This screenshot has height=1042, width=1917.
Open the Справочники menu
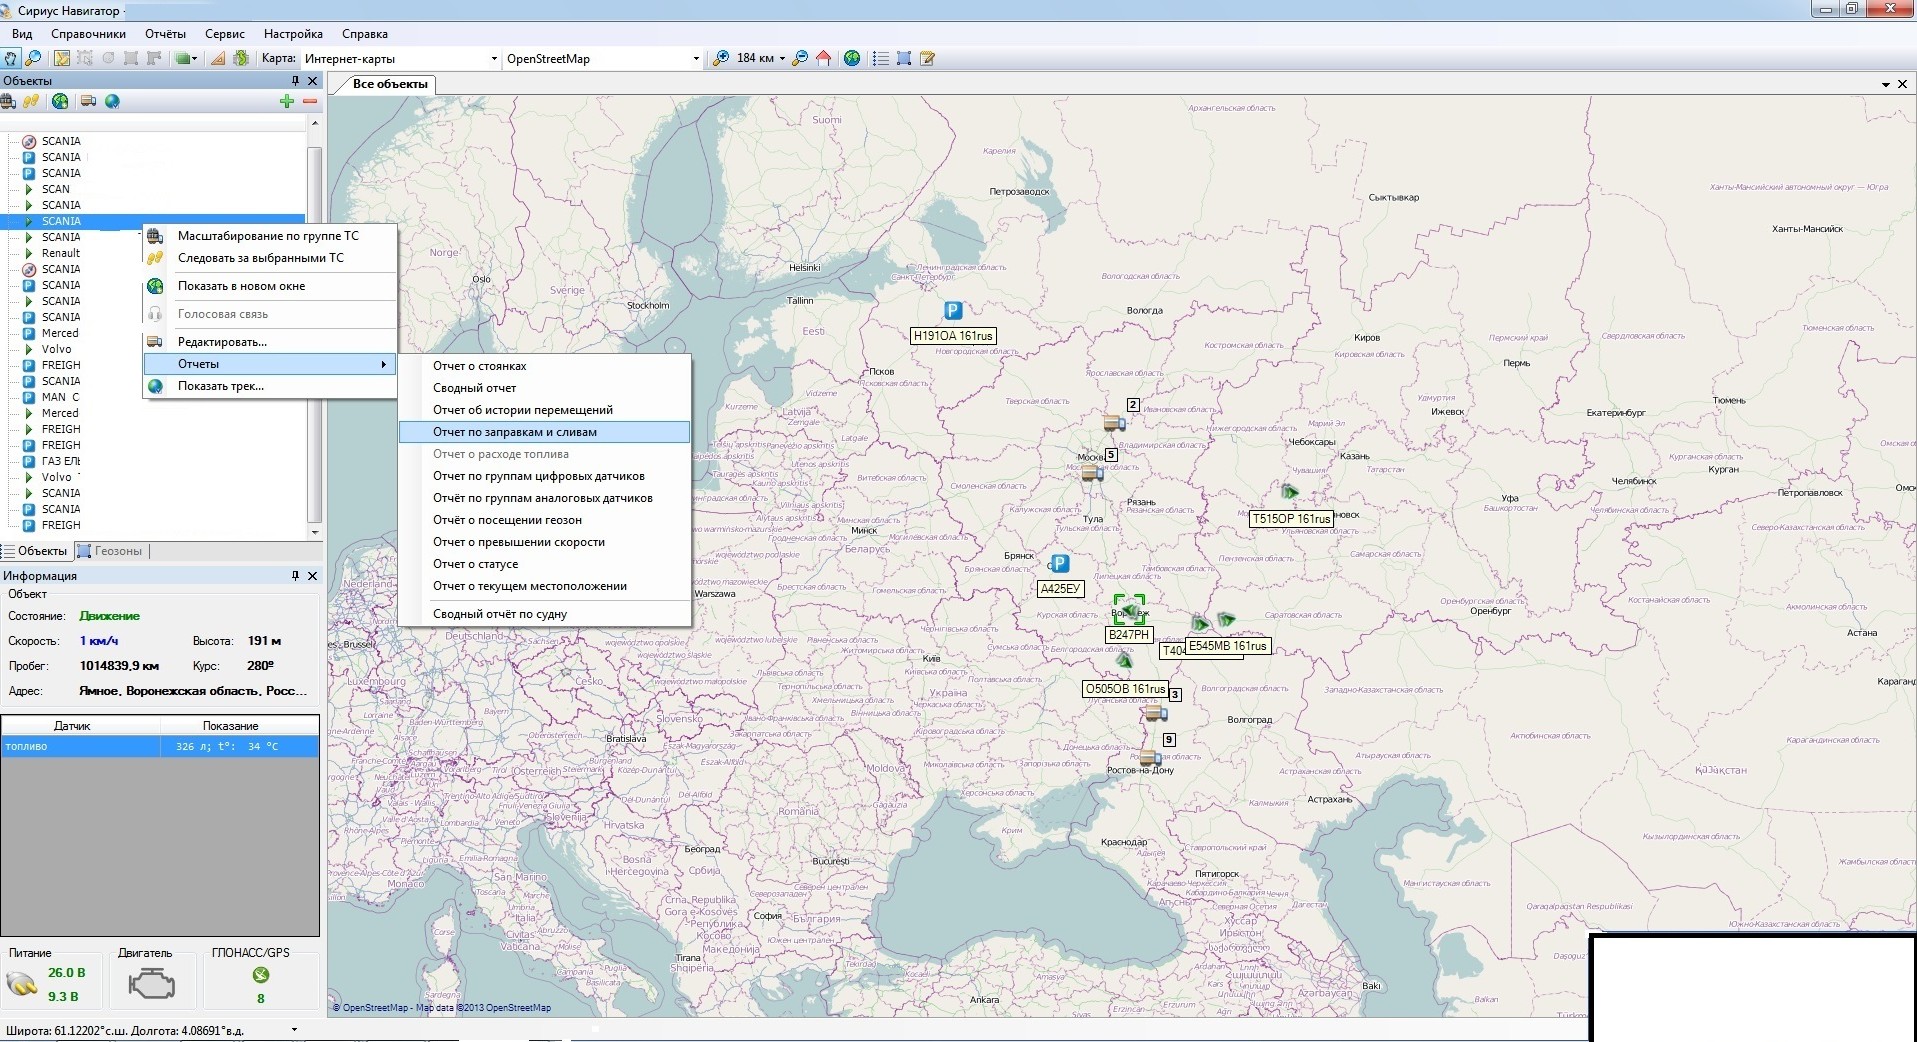88,34
